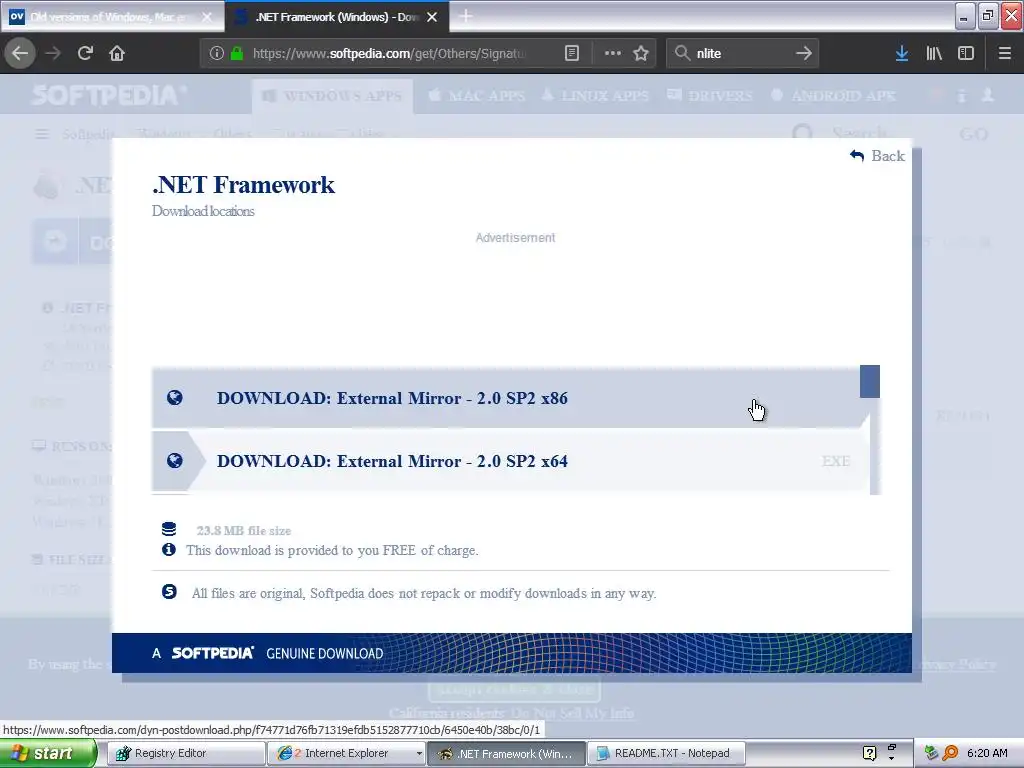Open Drivers category tab
This screenshot has height=768, width=1024.
pyautogui.click(x=710, y=96)
